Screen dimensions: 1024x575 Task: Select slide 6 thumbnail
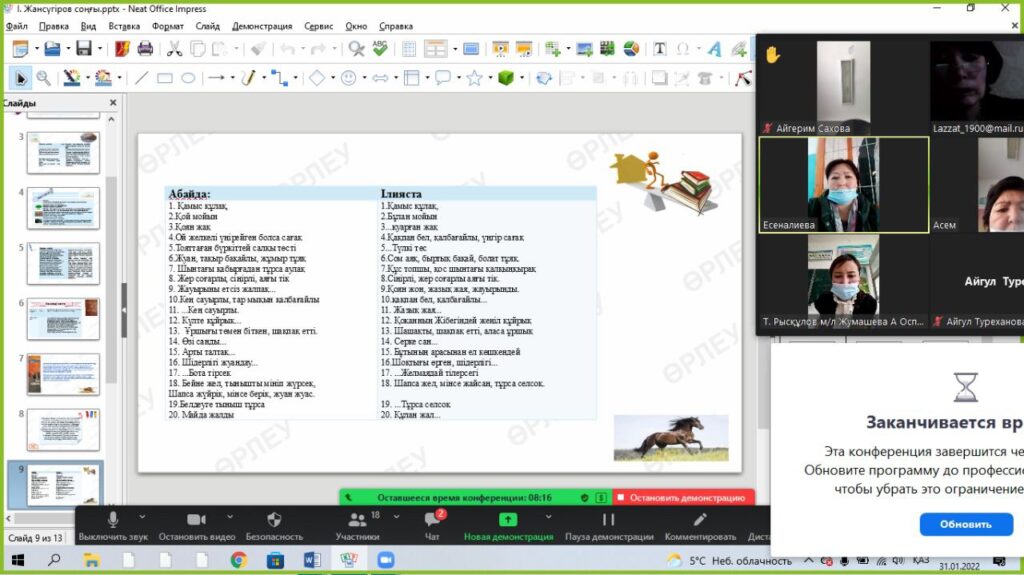63,319
